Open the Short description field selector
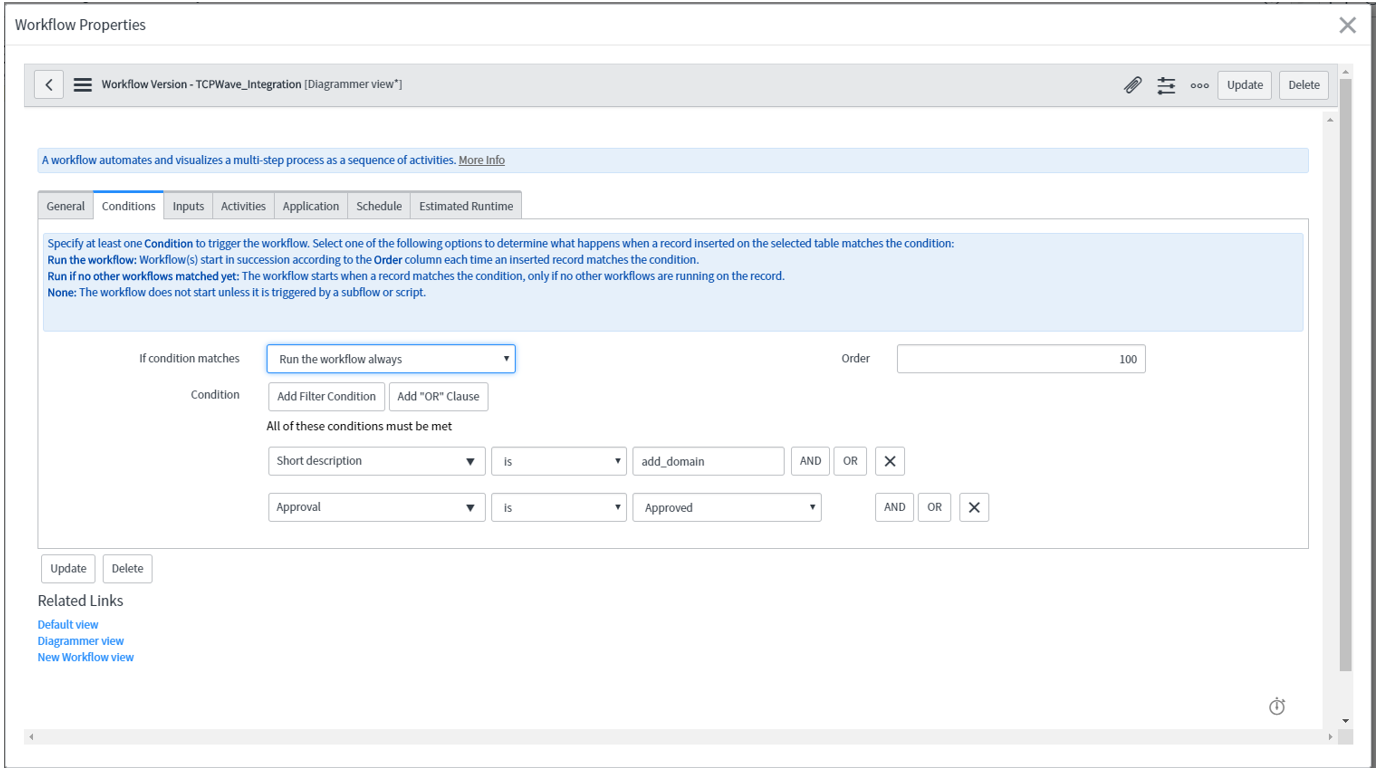 click(x=376, y=461)
